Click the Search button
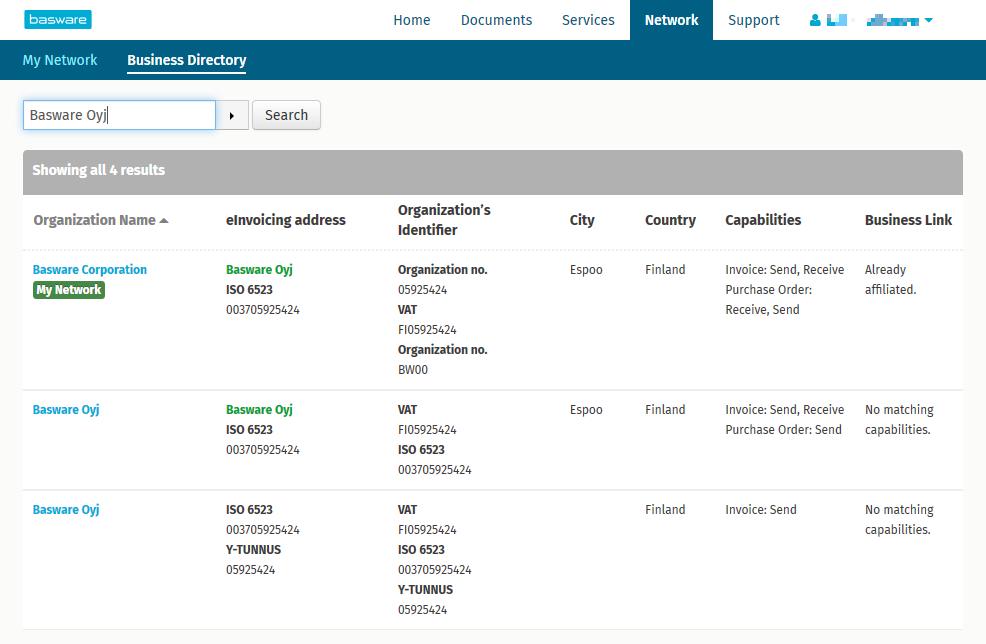Image resolution: width=986 pixels, height=644 pixels. tap(286, 115)
